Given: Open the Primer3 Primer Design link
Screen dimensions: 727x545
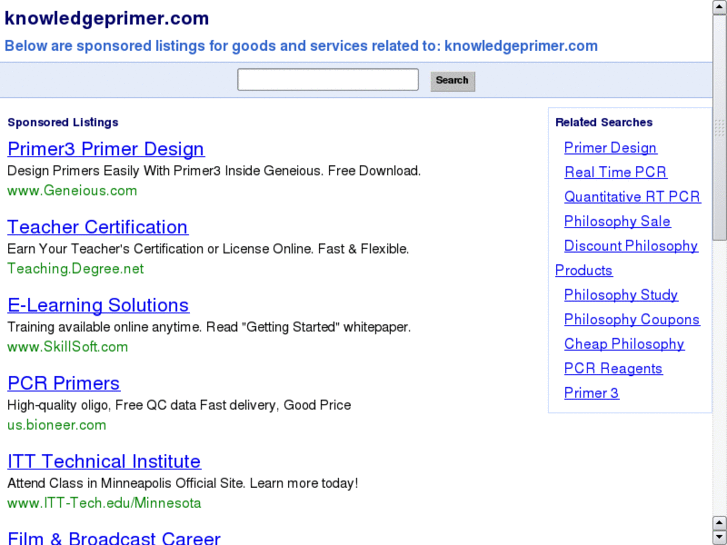Looking at the screenshot, I should click(106, 149).
